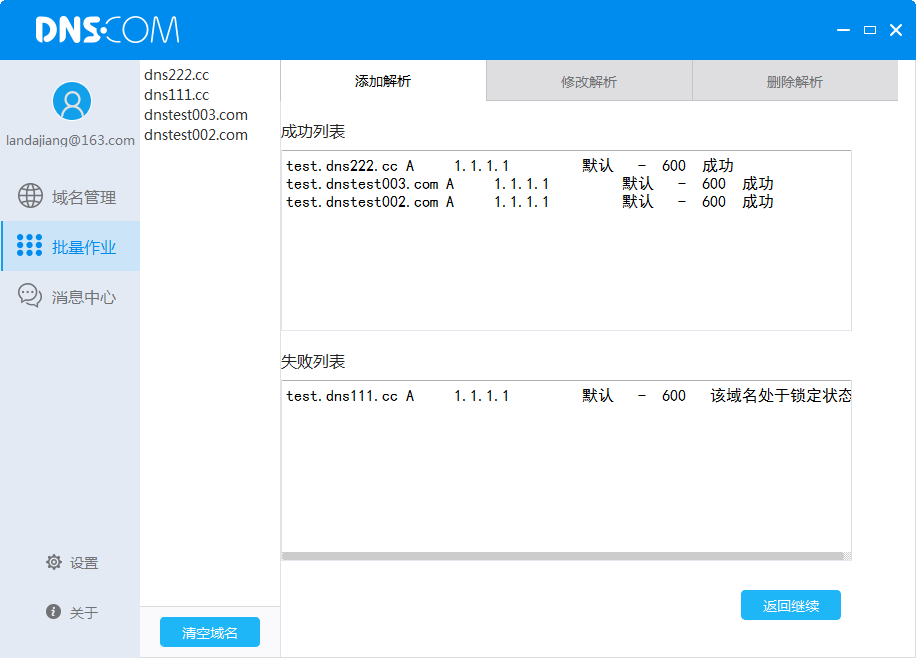The height and width of the screenshot is (658, 916).
Task: Open 关于 in the sidebar
Action: tap(71, 612)
